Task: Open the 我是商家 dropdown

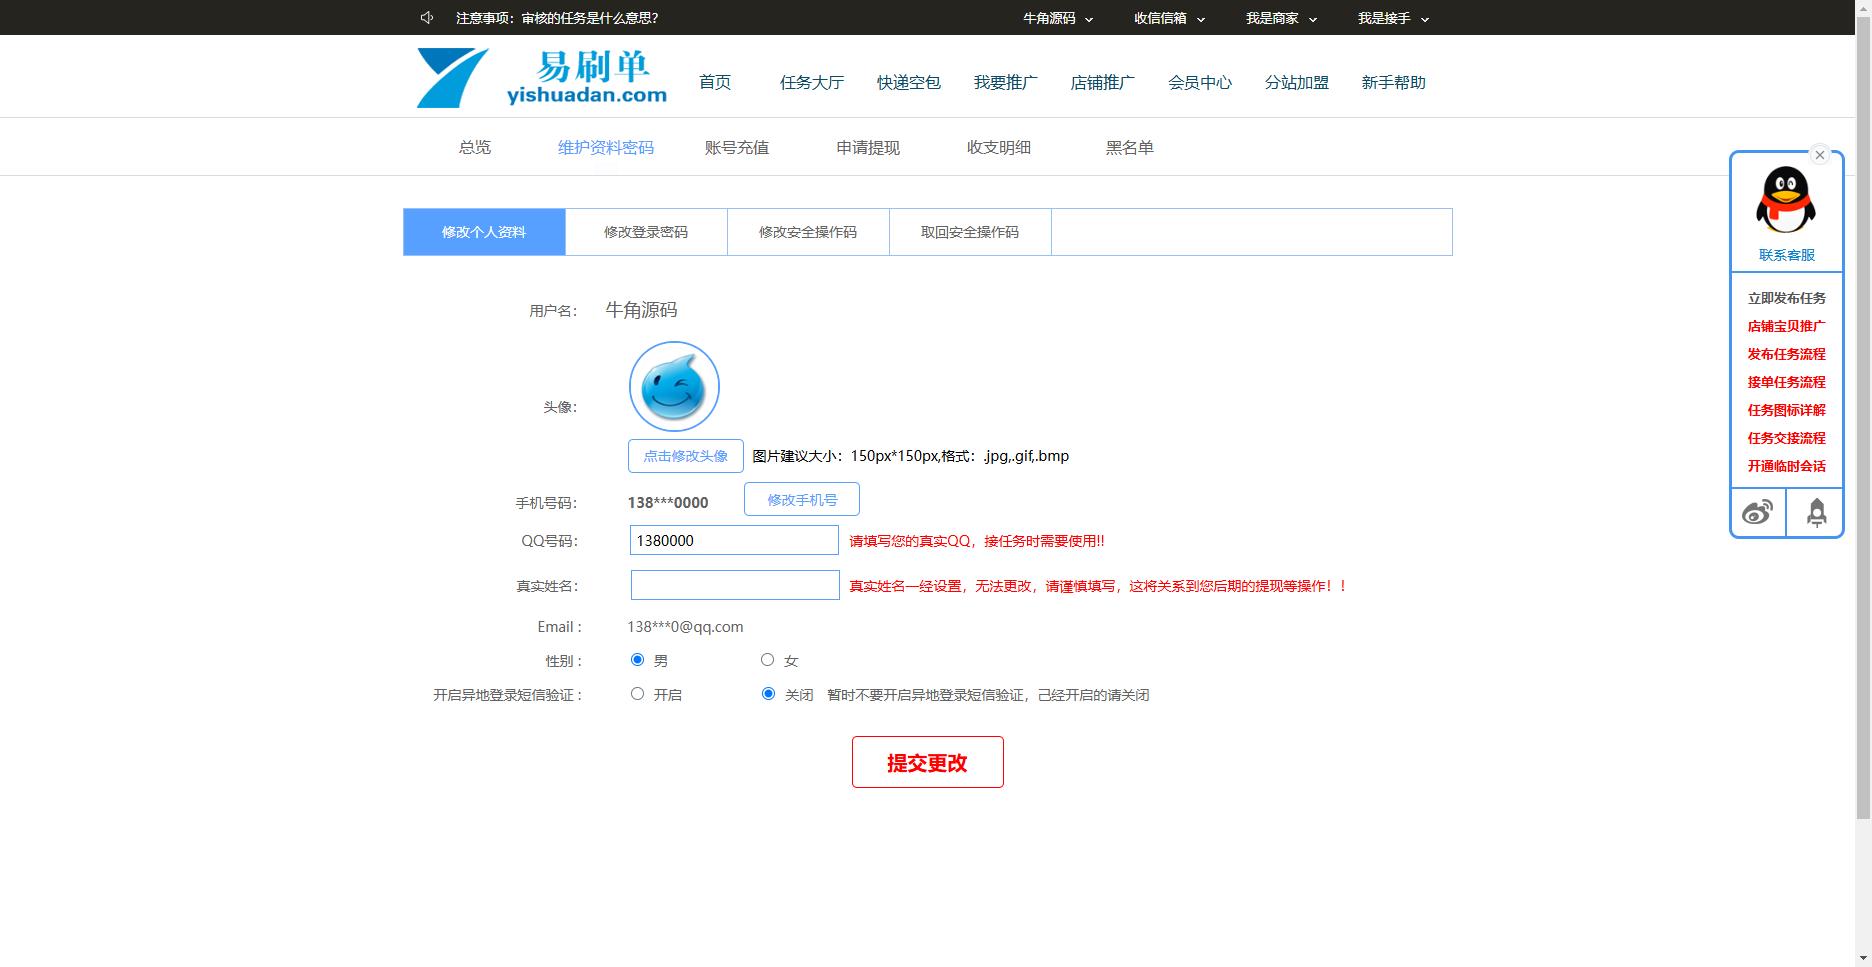Action: (1281, 18)
